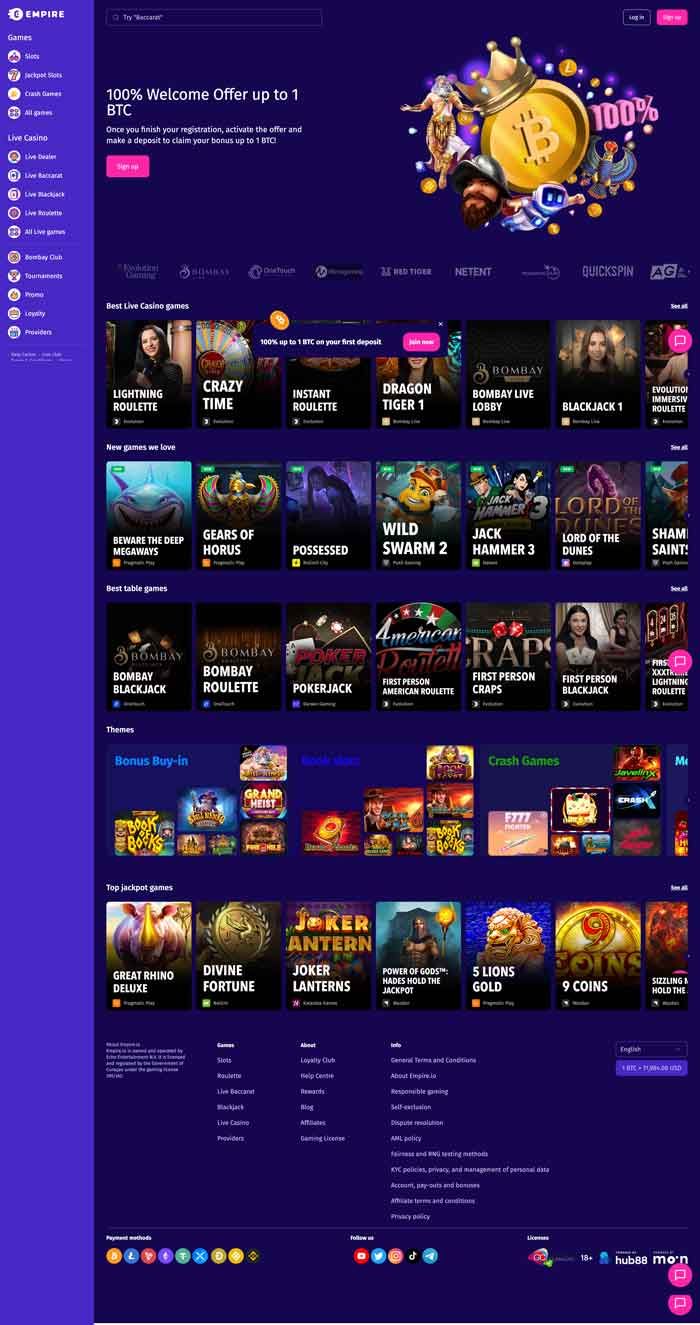This screenshot has height=1325, width=700.
Task: Select the NetEnt provider logo
Action: 473,271
